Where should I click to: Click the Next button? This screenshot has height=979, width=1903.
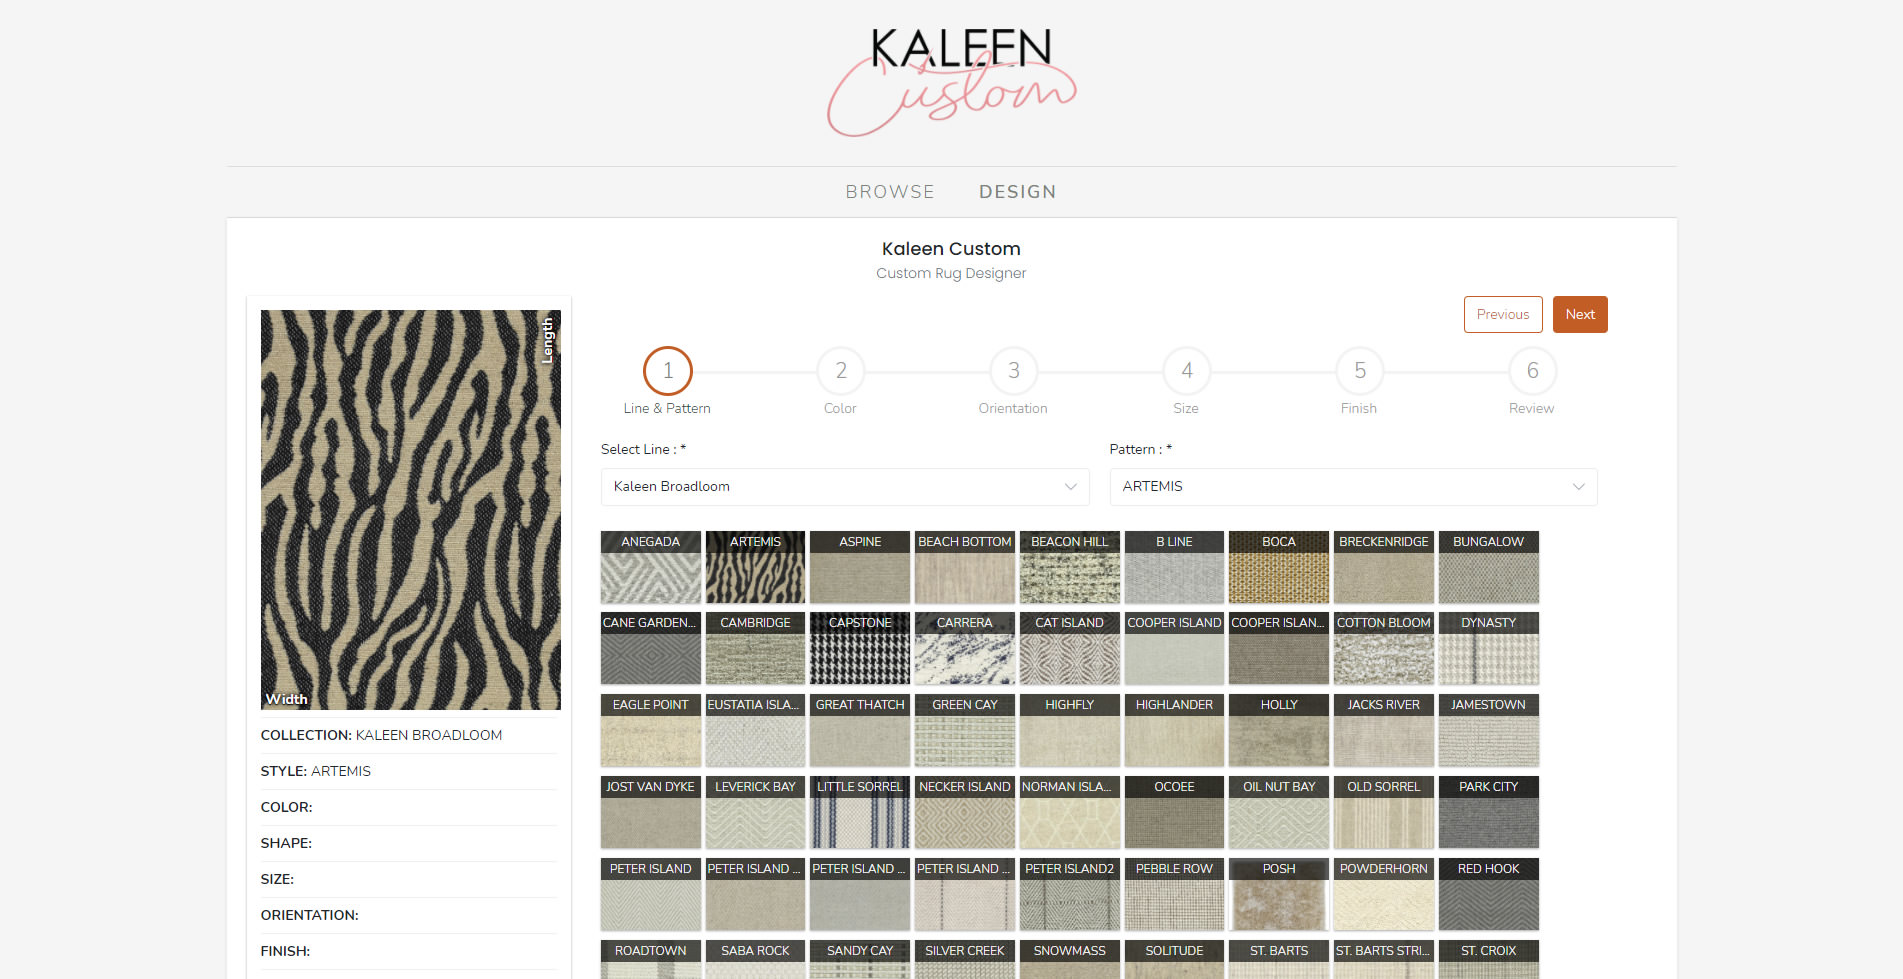click(1580, 314)
